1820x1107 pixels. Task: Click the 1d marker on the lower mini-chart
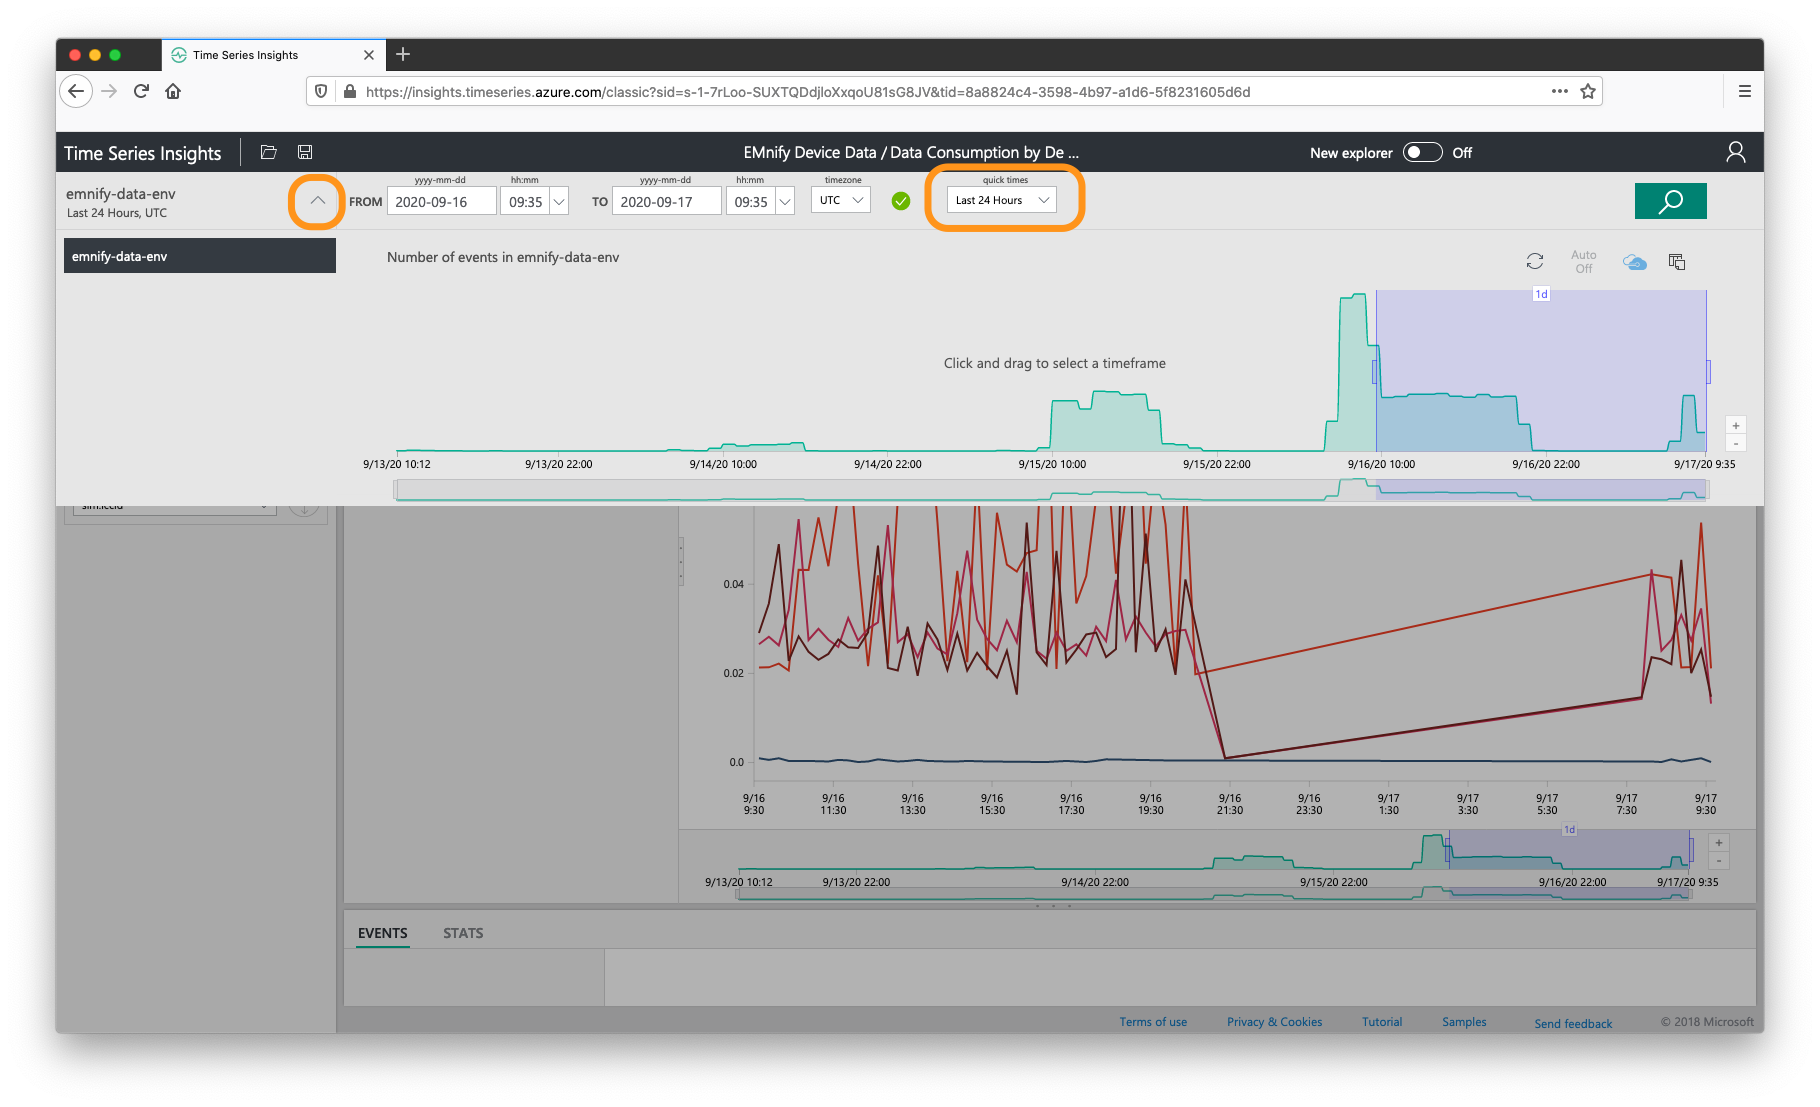1569,830
